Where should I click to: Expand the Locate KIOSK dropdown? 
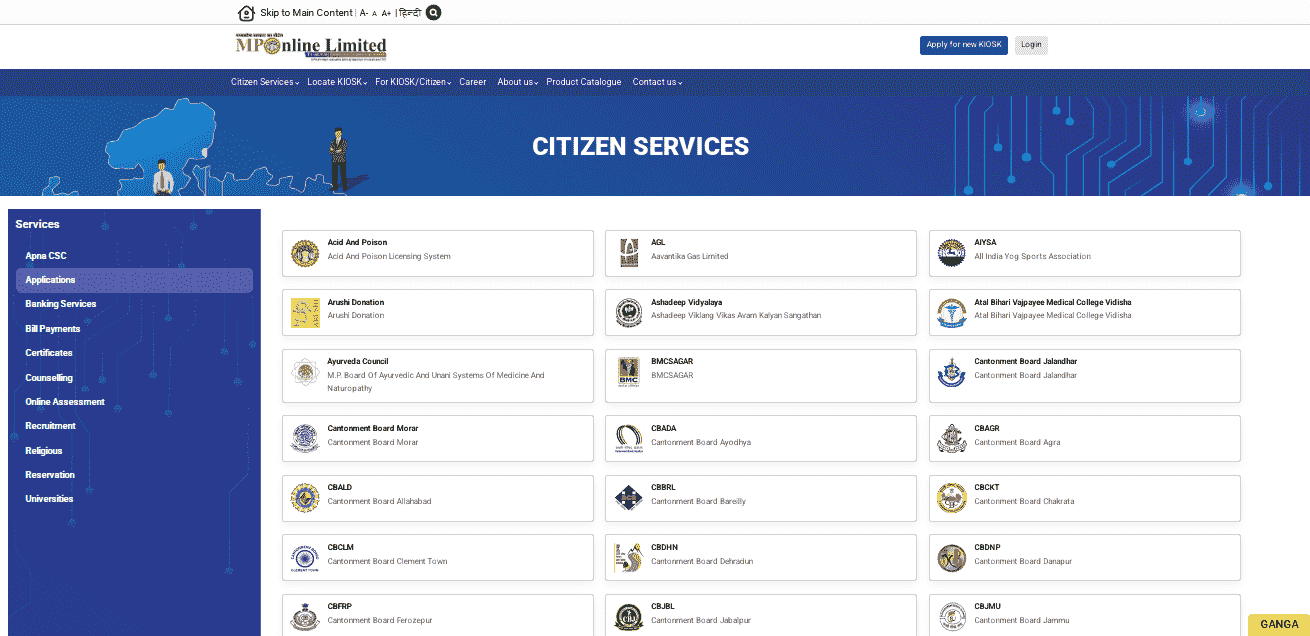click(x=337, y=82)
